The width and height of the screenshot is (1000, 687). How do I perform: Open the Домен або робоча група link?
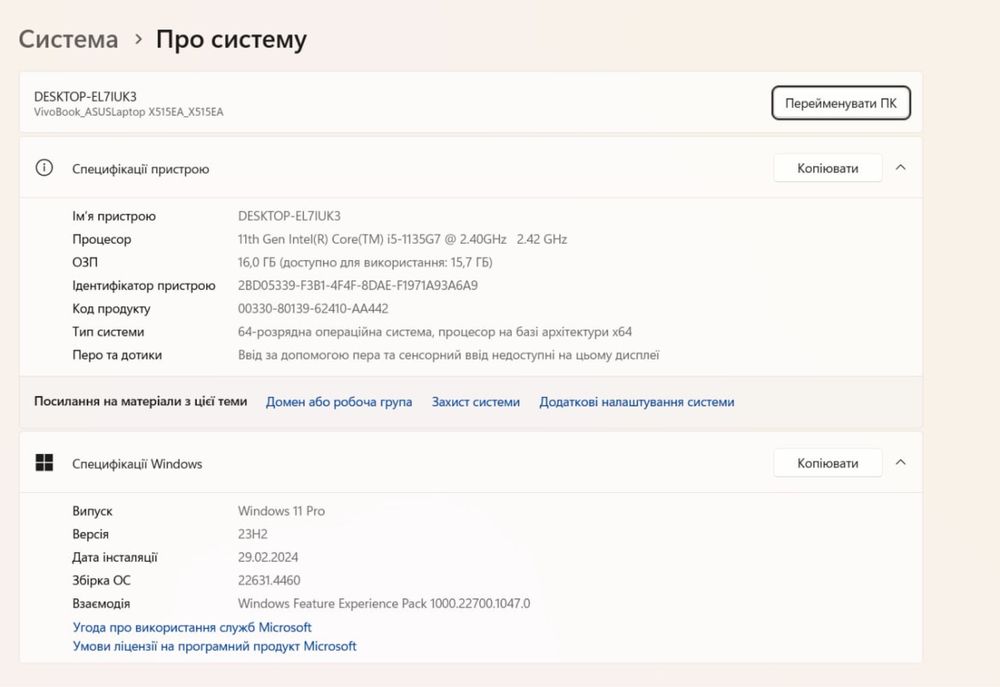point(339,402)
